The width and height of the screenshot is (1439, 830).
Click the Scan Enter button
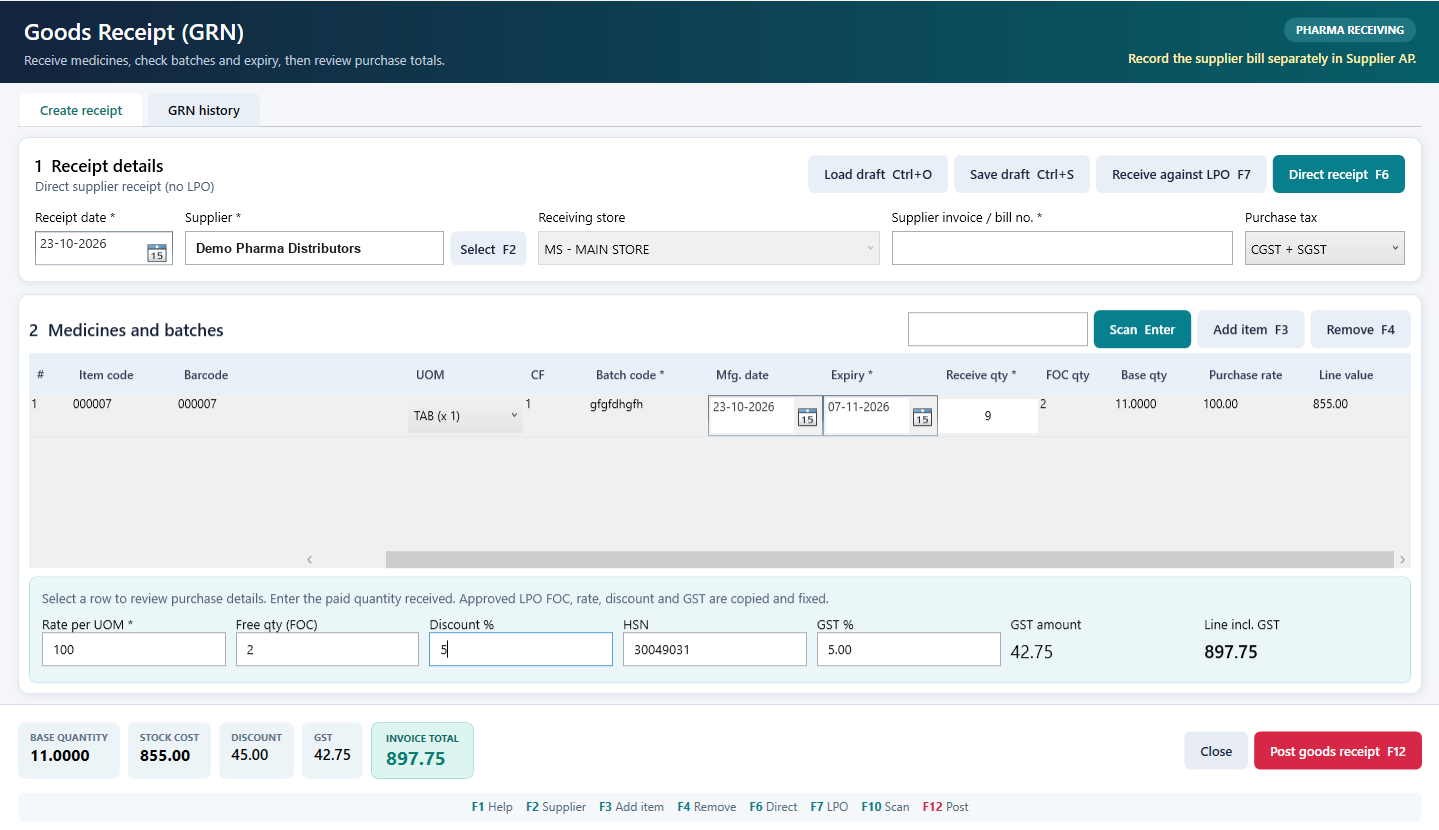click(1142, 329)
